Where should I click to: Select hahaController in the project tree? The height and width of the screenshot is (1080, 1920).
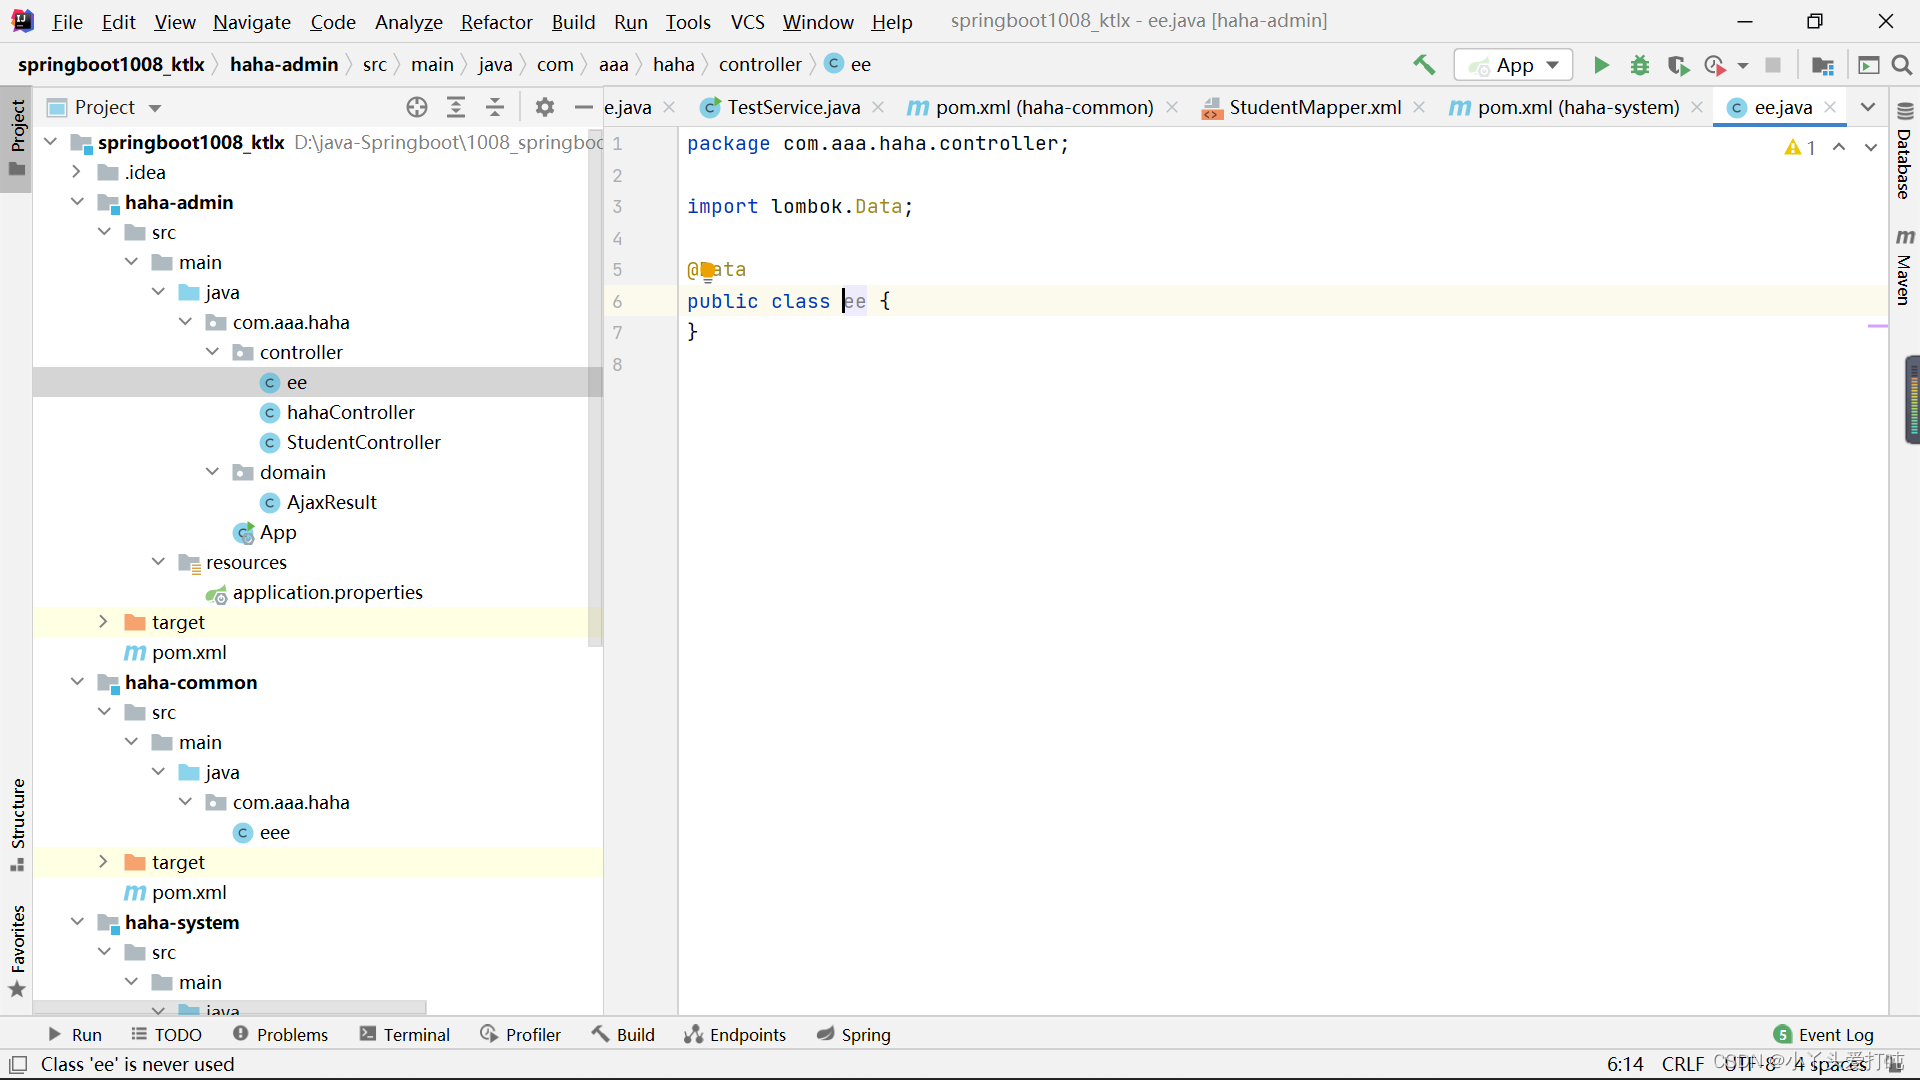click(x=350, y=412)
